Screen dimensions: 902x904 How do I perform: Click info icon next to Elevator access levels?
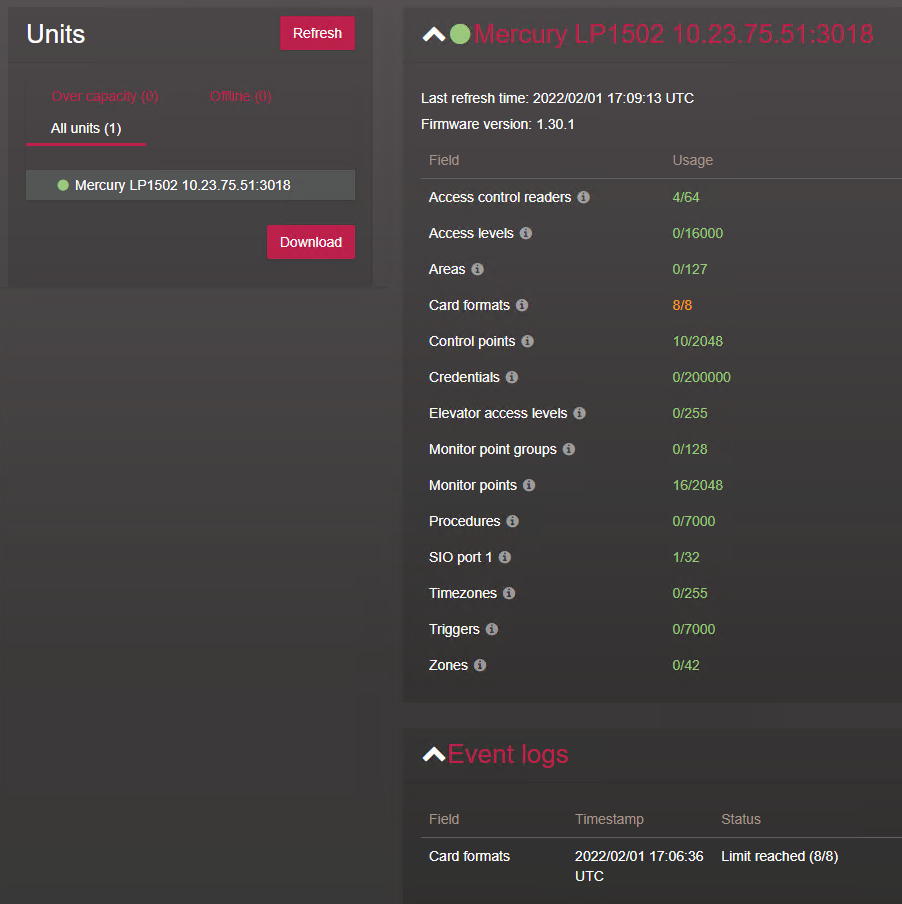coord(580,413)
